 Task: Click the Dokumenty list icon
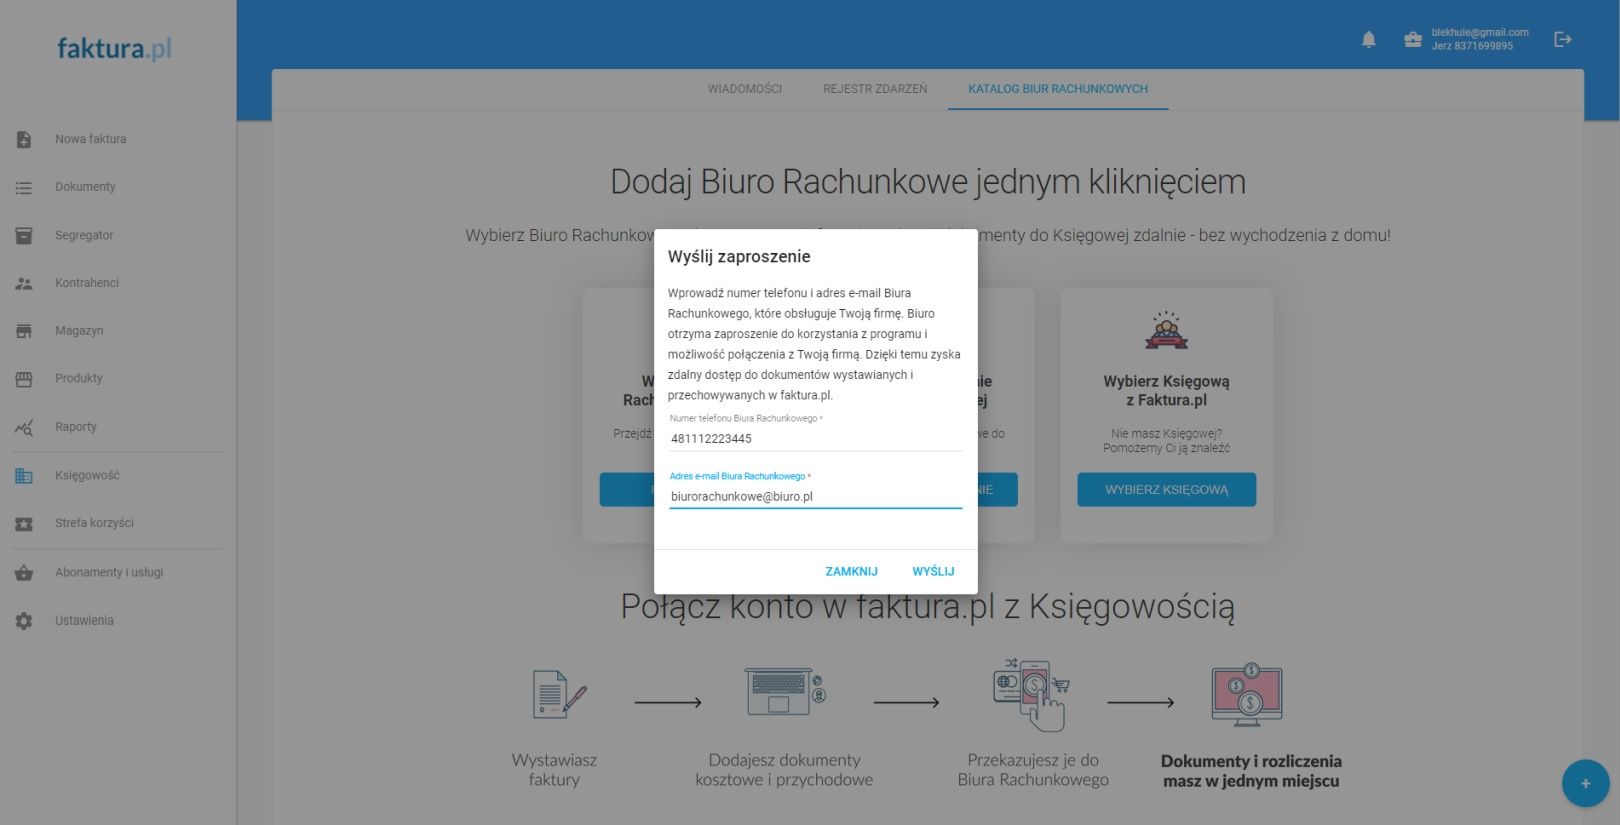[x=24, y=188]
